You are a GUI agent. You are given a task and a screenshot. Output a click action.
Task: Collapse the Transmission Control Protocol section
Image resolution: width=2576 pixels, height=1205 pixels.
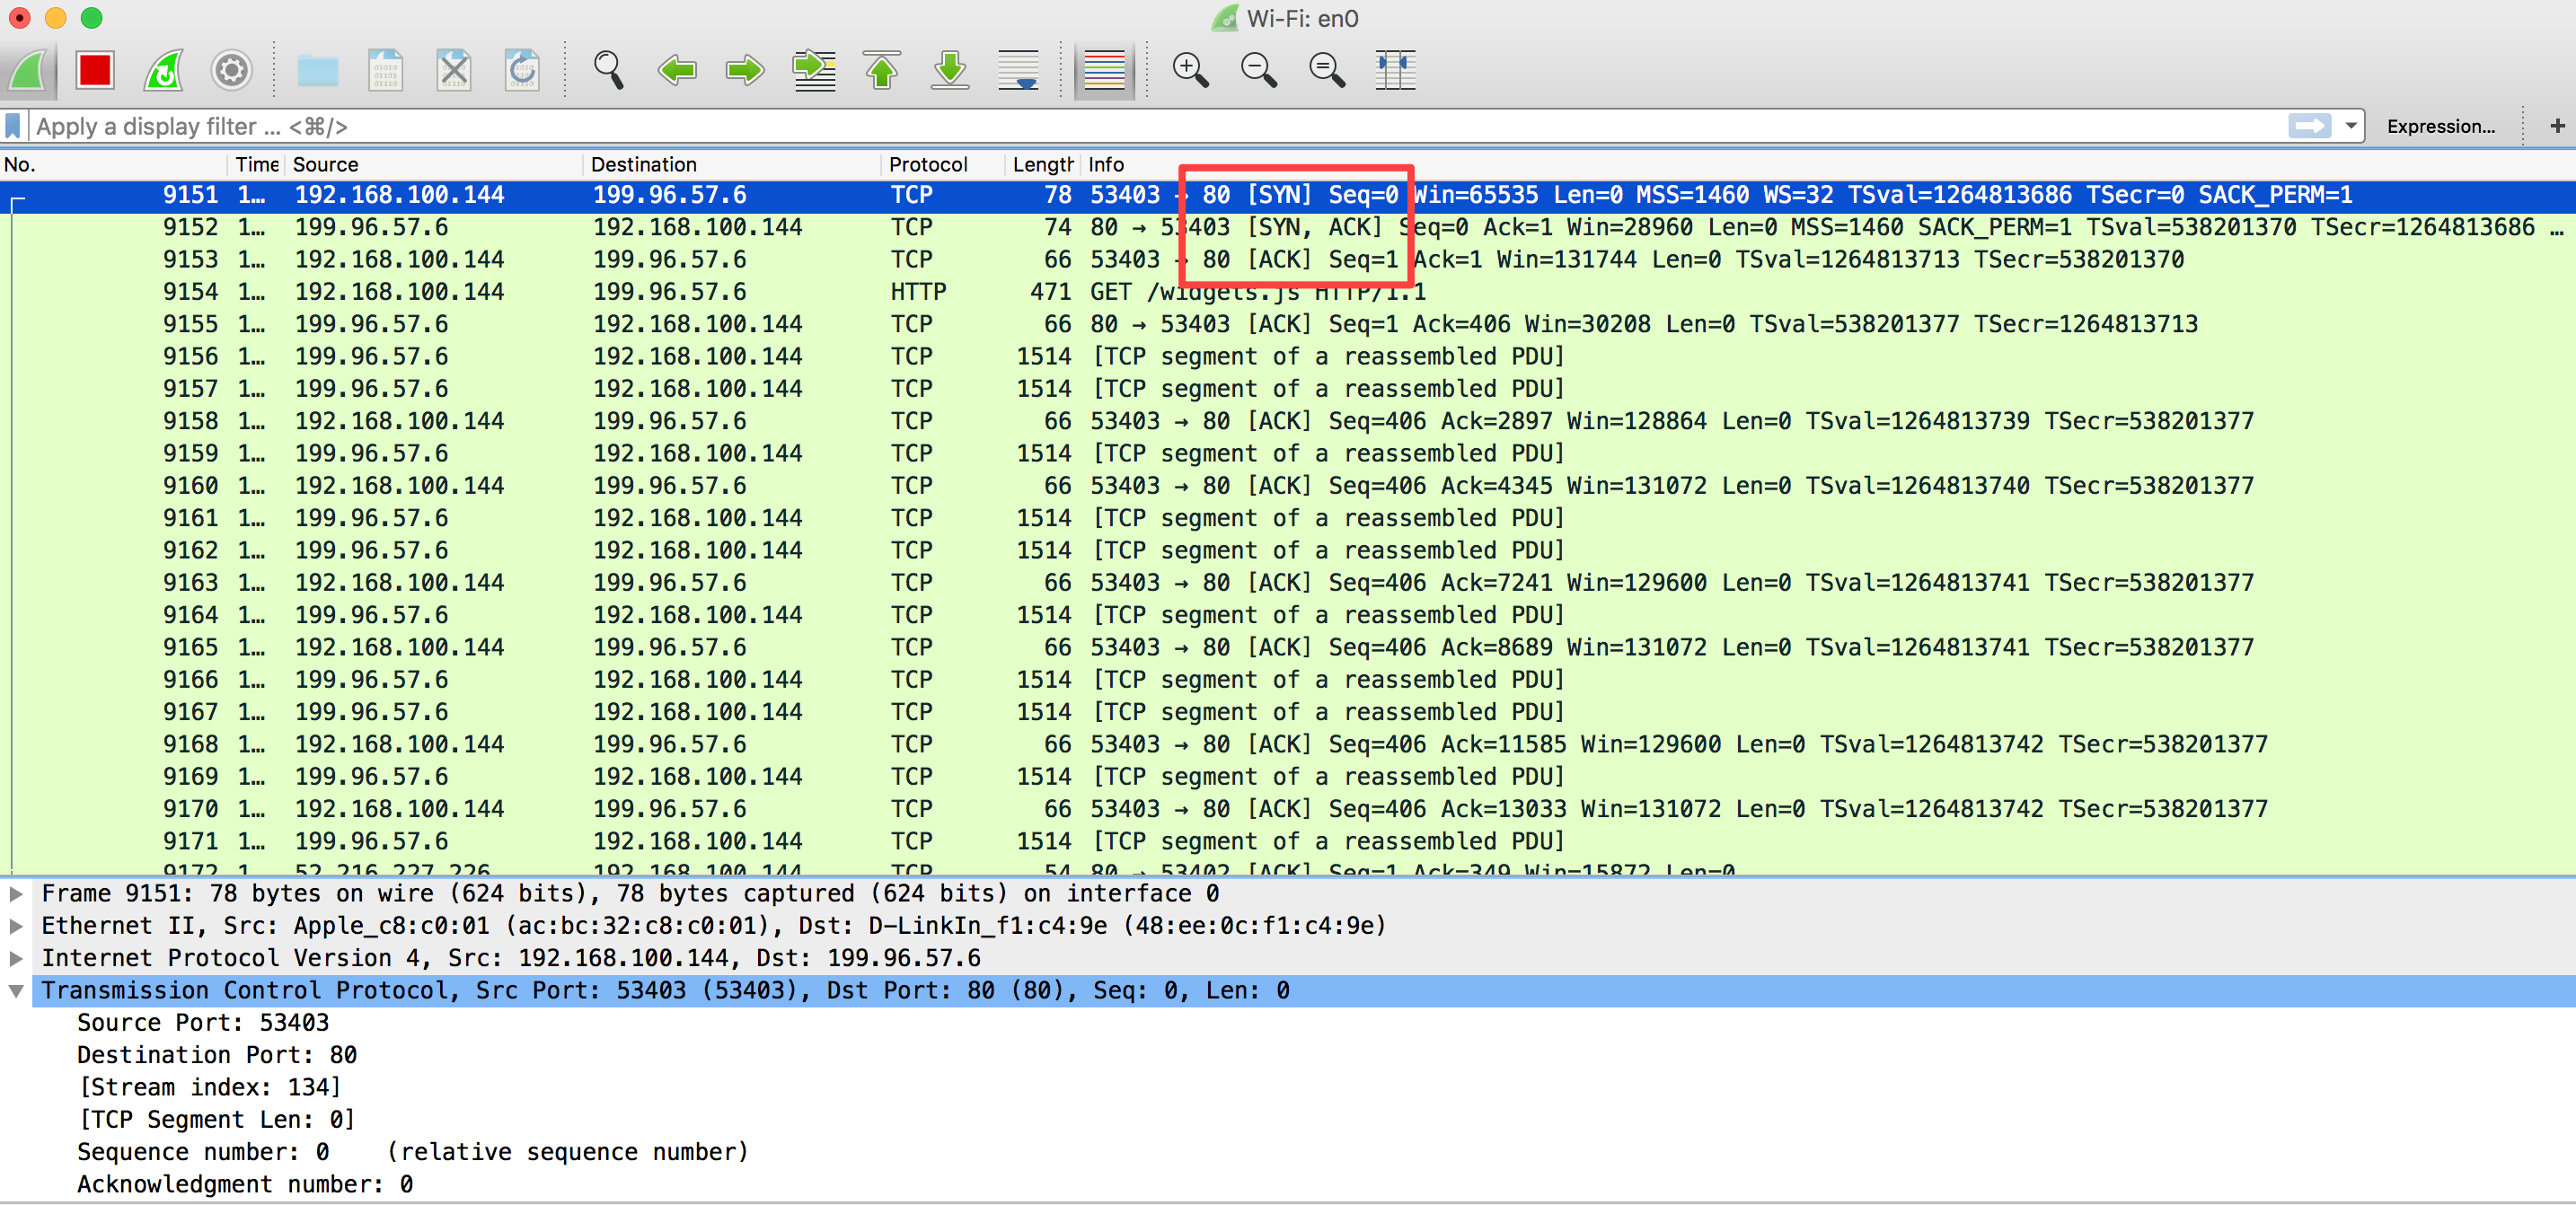coord(16,990)
